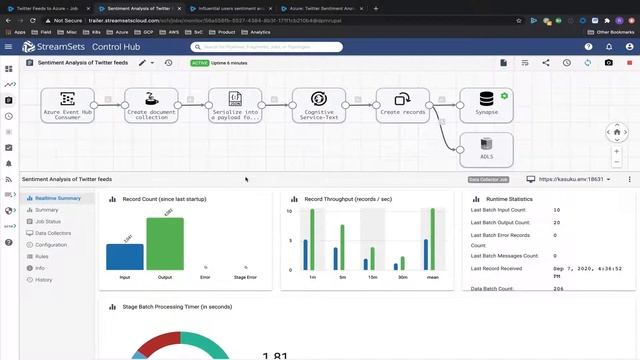Screen dimensions: 640x360
Task: Zoom in canvas with plus button
Action: 617,151
